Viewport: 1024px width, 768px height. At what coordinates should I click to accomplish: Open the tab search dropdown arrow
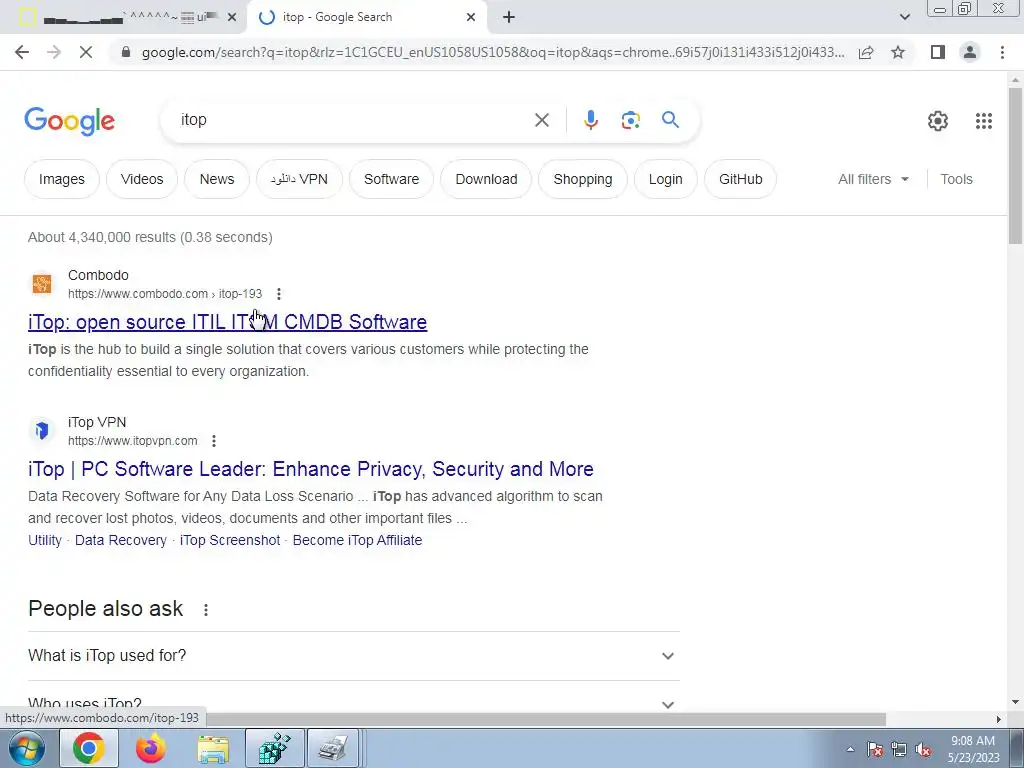[904, 17]
